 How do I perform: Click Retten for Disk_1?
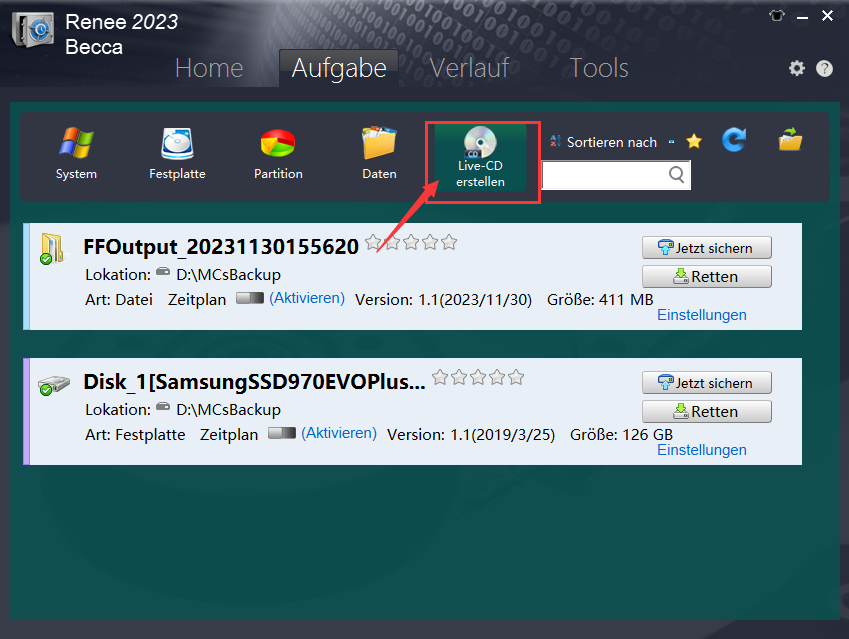tap(706, 411)
